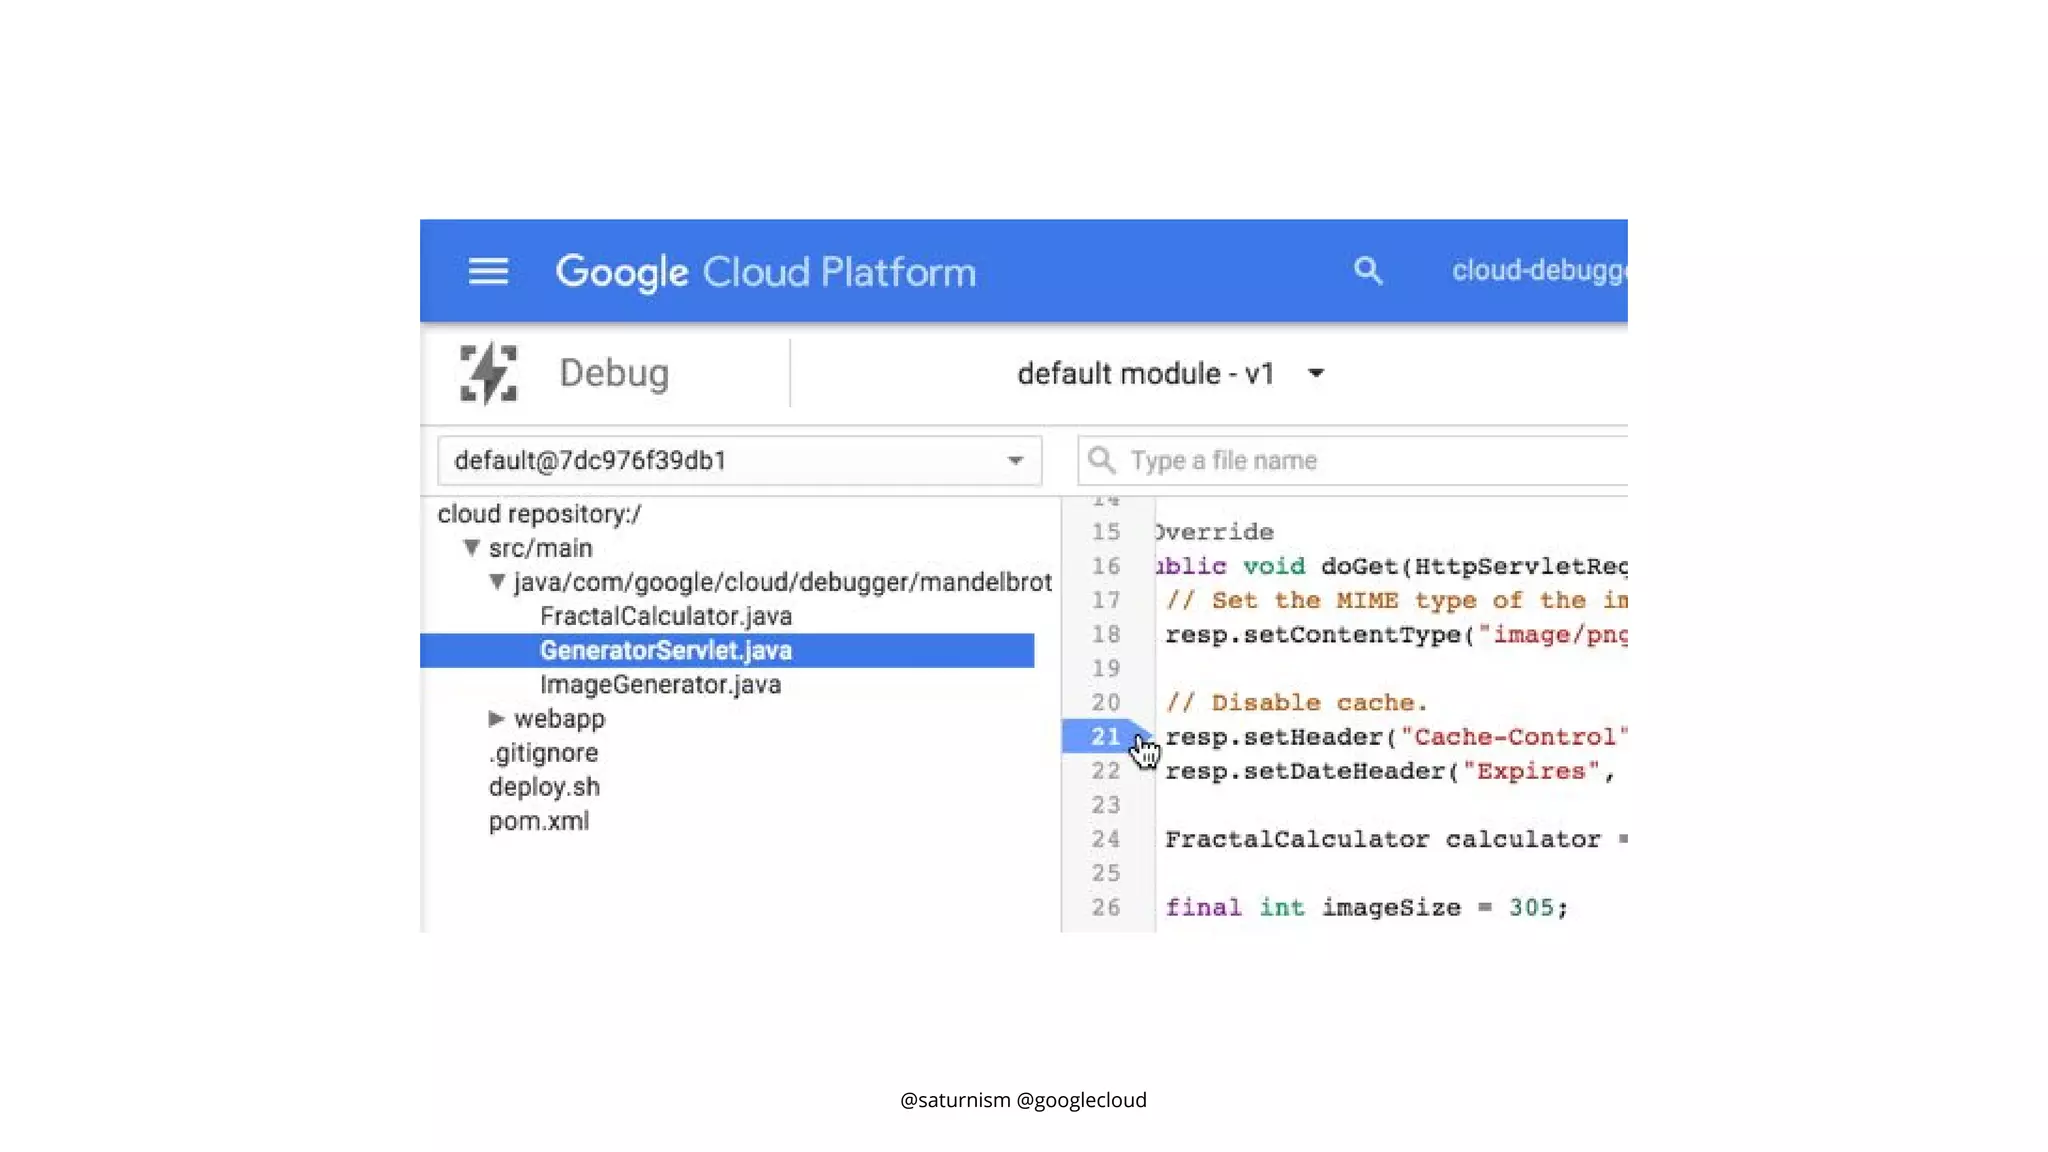This screenshot has width=2048, height=1152.
Task: Click the resp.setDateHeader "Expires" line
Action: (1390, 771)
